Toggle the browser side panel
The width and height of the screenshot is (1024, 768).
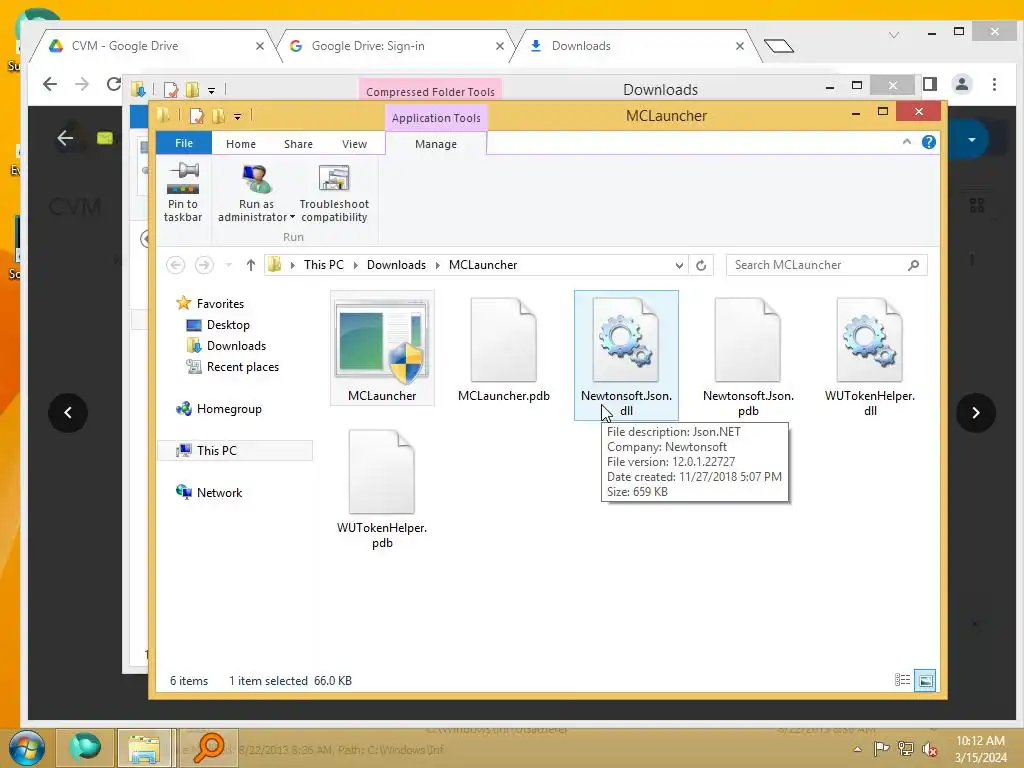point(930,84)
